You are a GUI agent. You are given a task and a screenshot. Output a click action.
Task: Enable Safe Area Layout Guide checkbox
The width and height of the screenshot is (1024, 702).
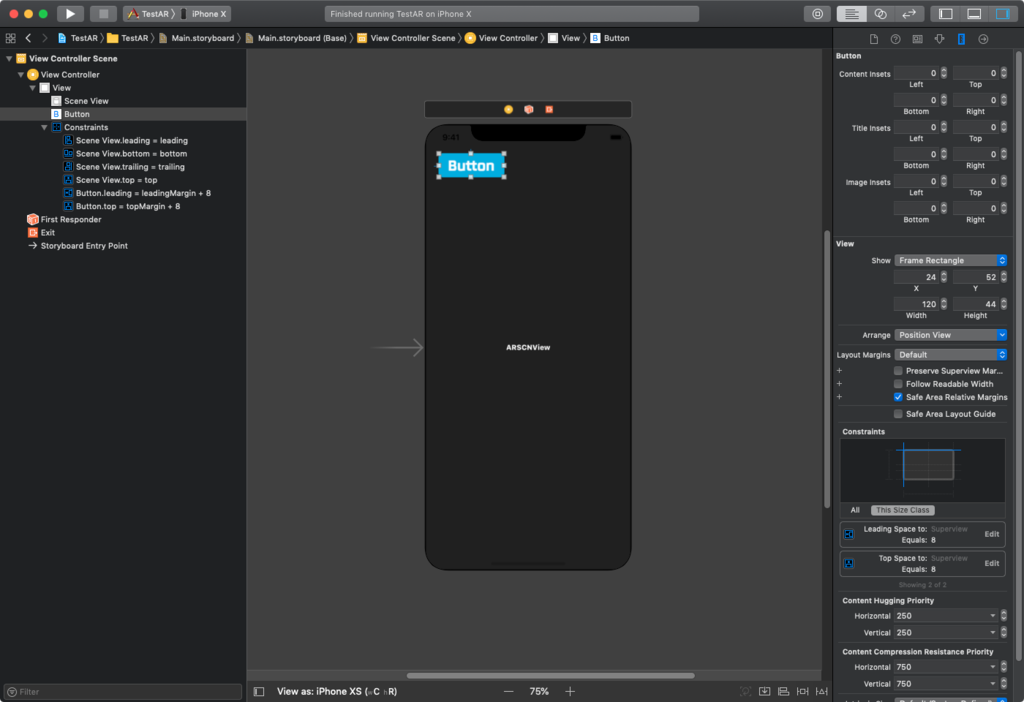898,414
